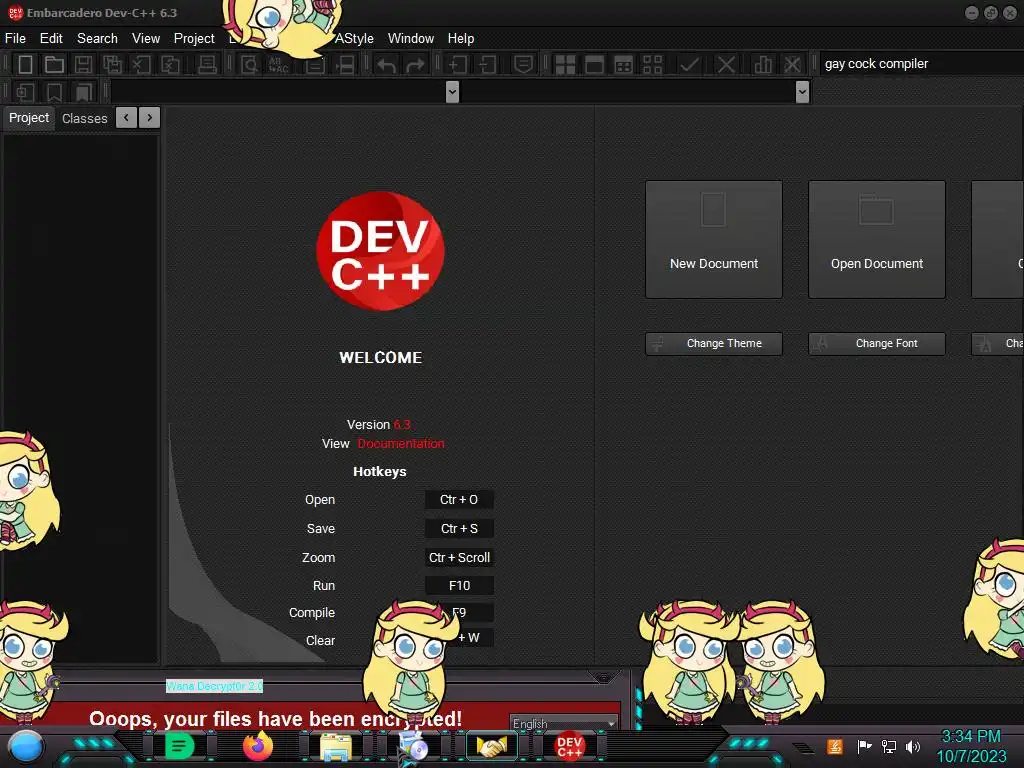The height and width of the screenshot is (768, 1024).
Task: Click the Compile four-squares toolbar icon
Action: 565,64
